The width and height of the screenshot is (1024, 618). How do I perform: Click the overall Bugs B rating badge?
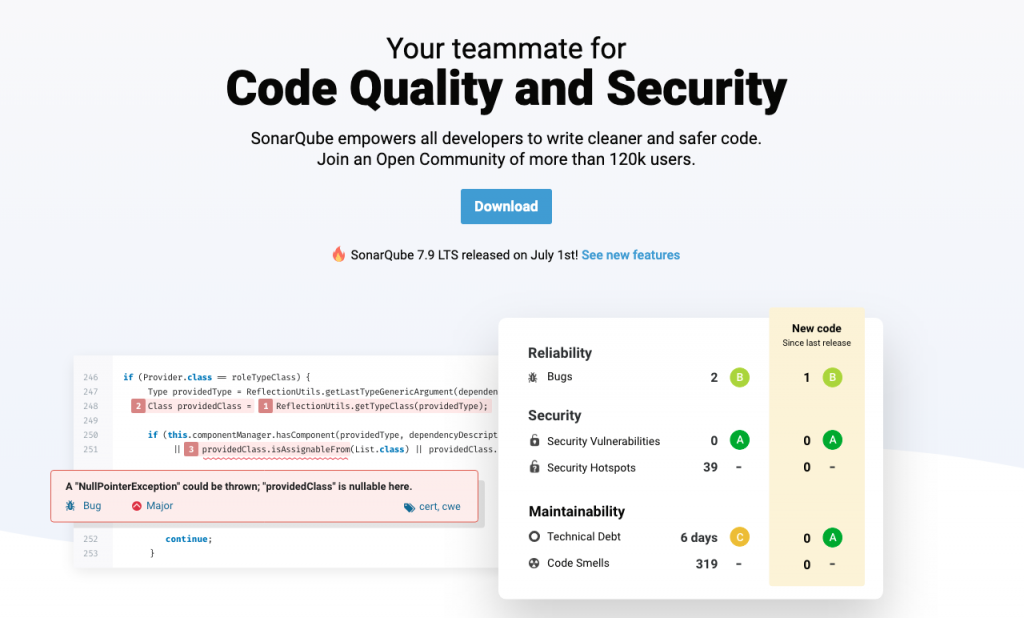click(739, 377)
